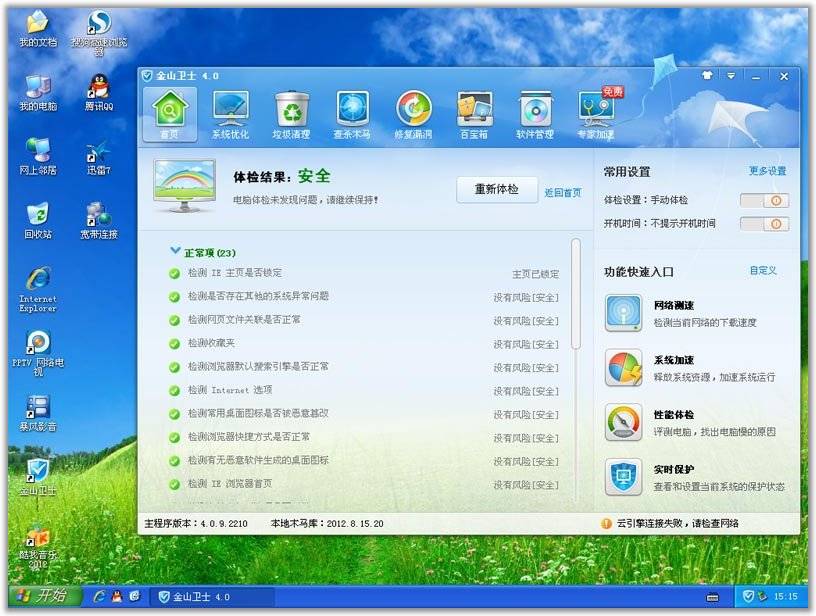Screen dimensions: 816x616
Task: Open 暴风影音 desktop icon
Action: pyautogui.click(x=38, y=414)
